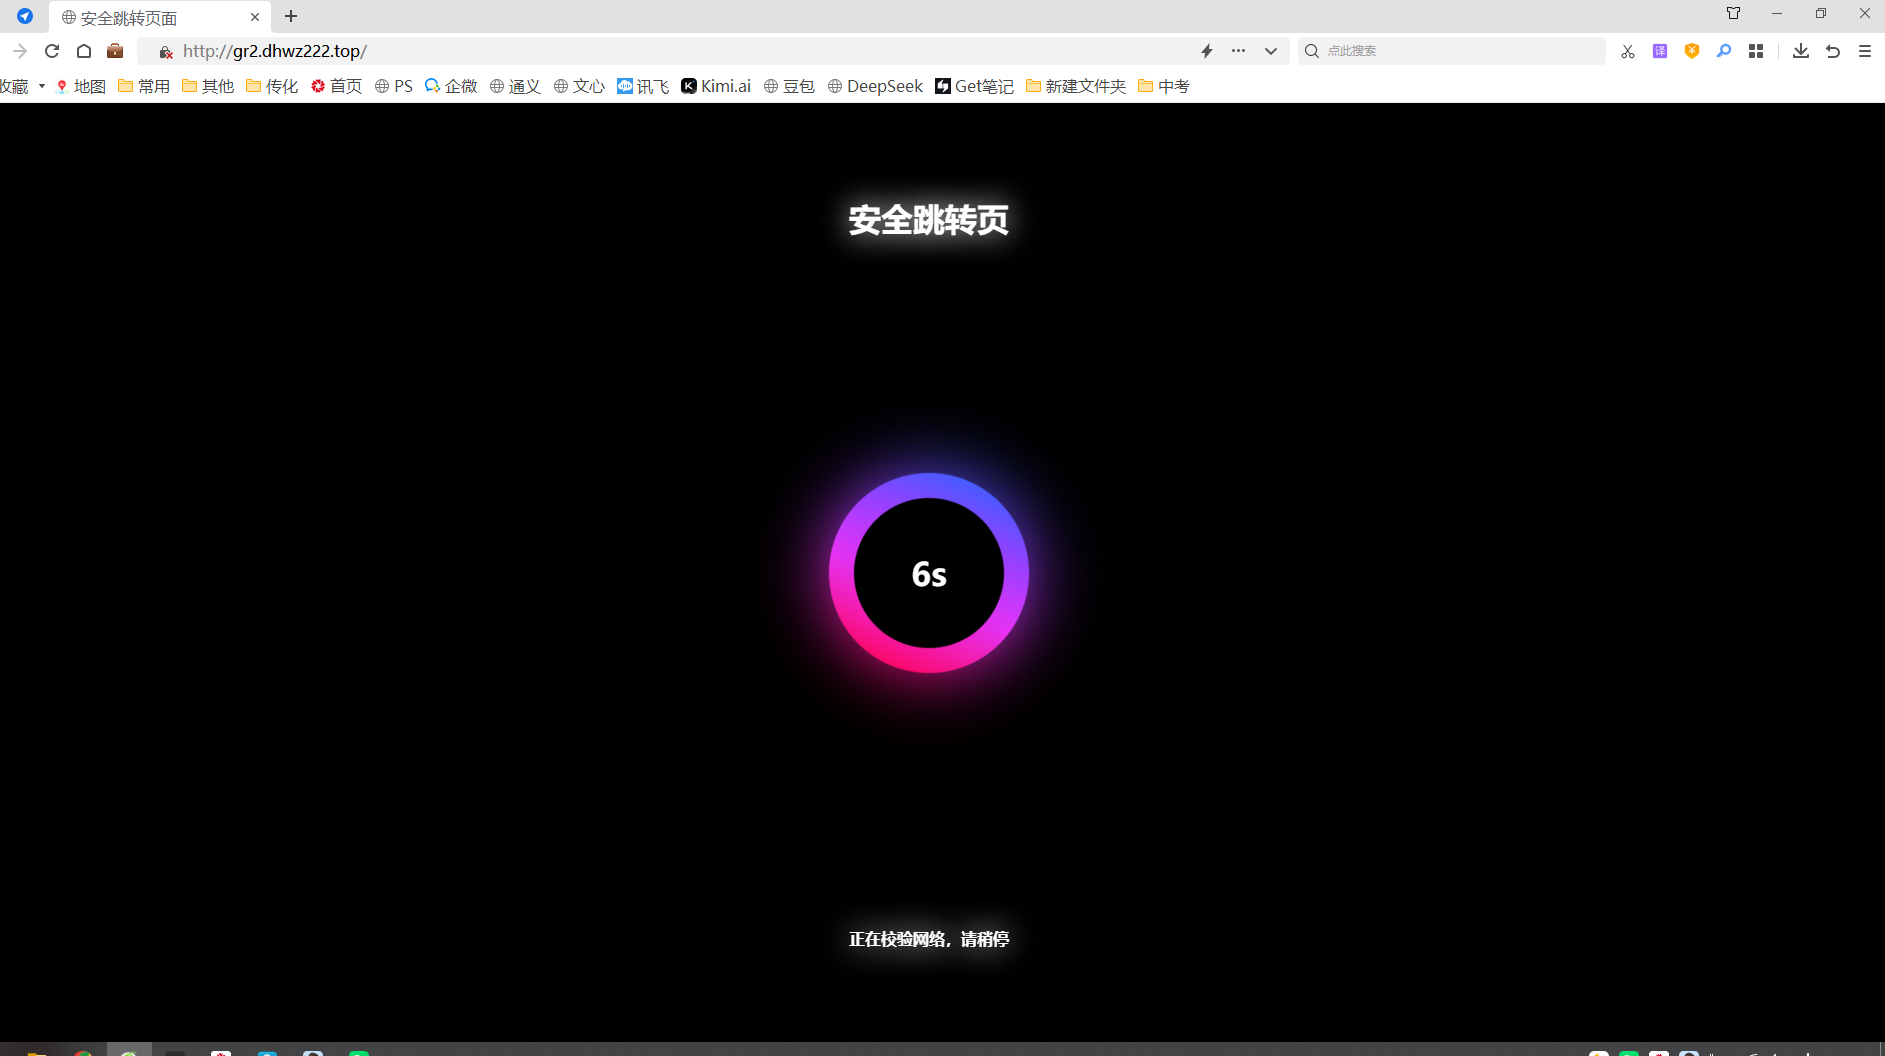Reload the page with the refresh icon
The height and width of the screenshot is (1056, 1885).
[x=52, y=51]
